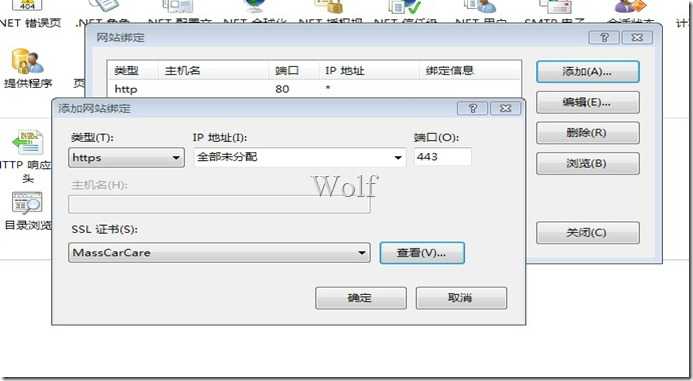Click the 删除(R) button in 网站绑定

(x=587, y=133)
